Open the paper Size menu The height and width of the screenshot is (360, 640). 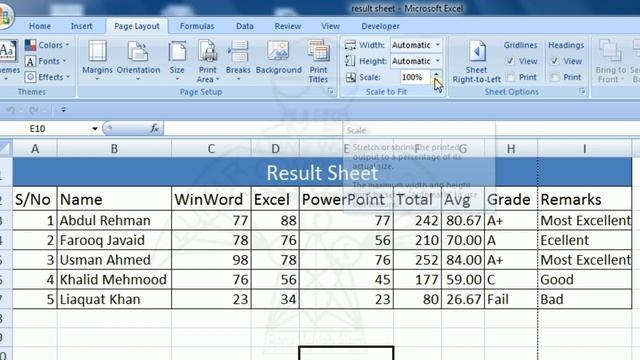click(x=177, y=60)
